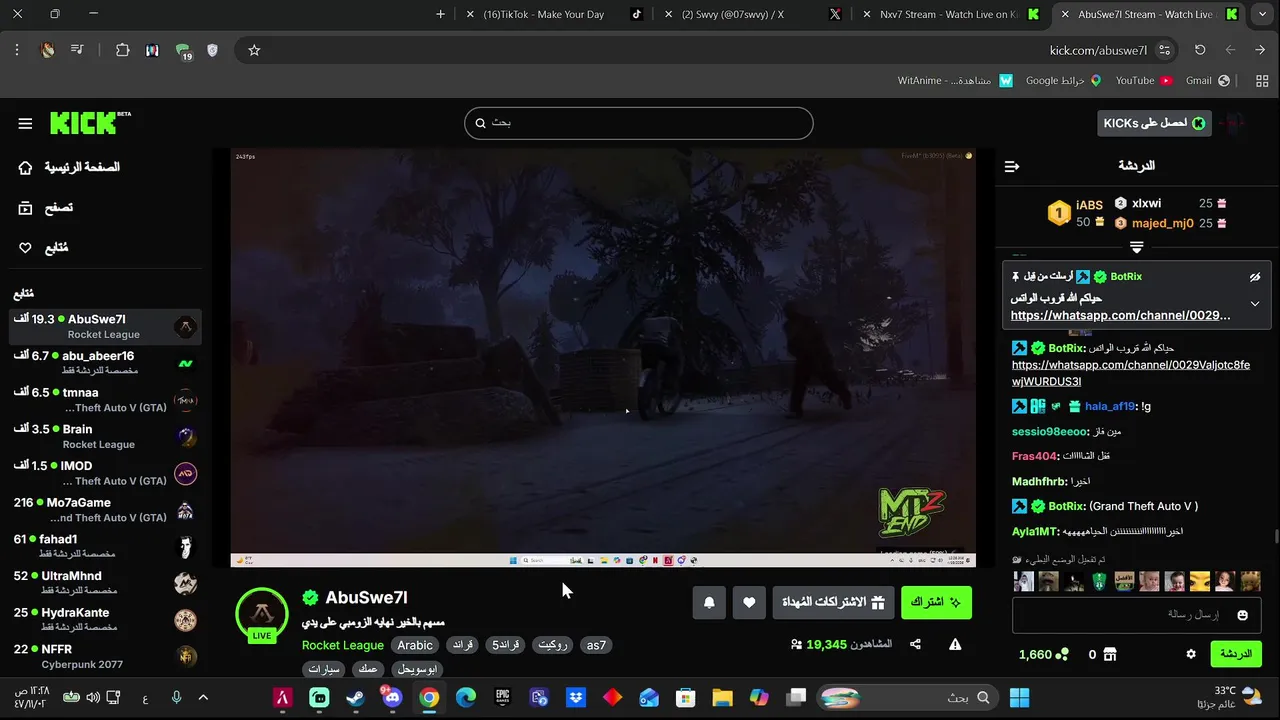Open the site information icon in address bar

[x=1164, y=50]
